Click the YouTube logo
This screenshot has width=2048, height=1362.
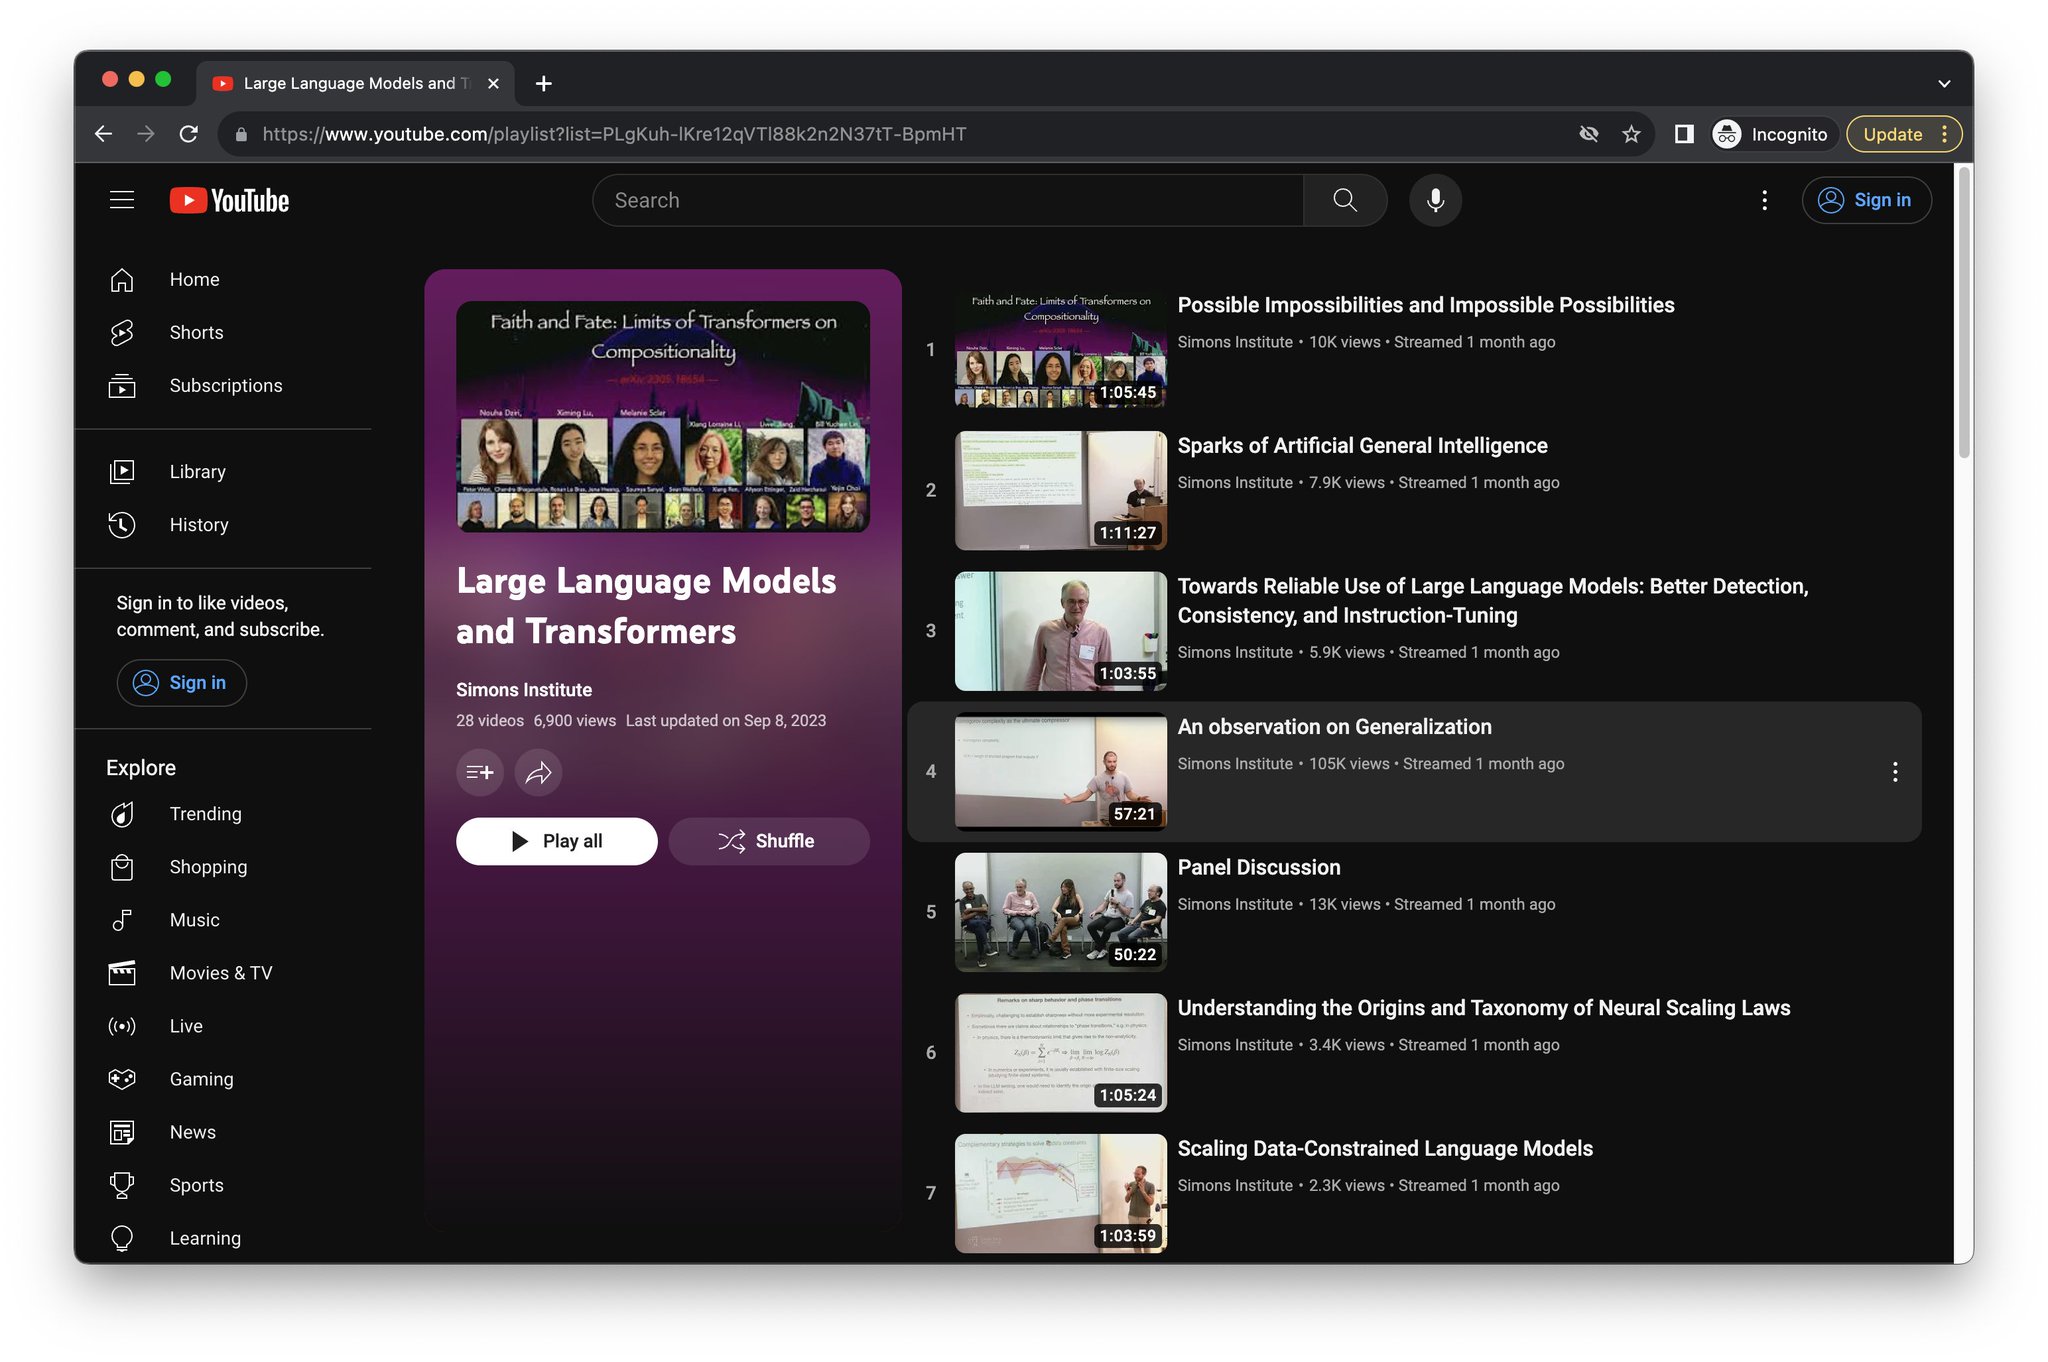click(x=229, y=200)
